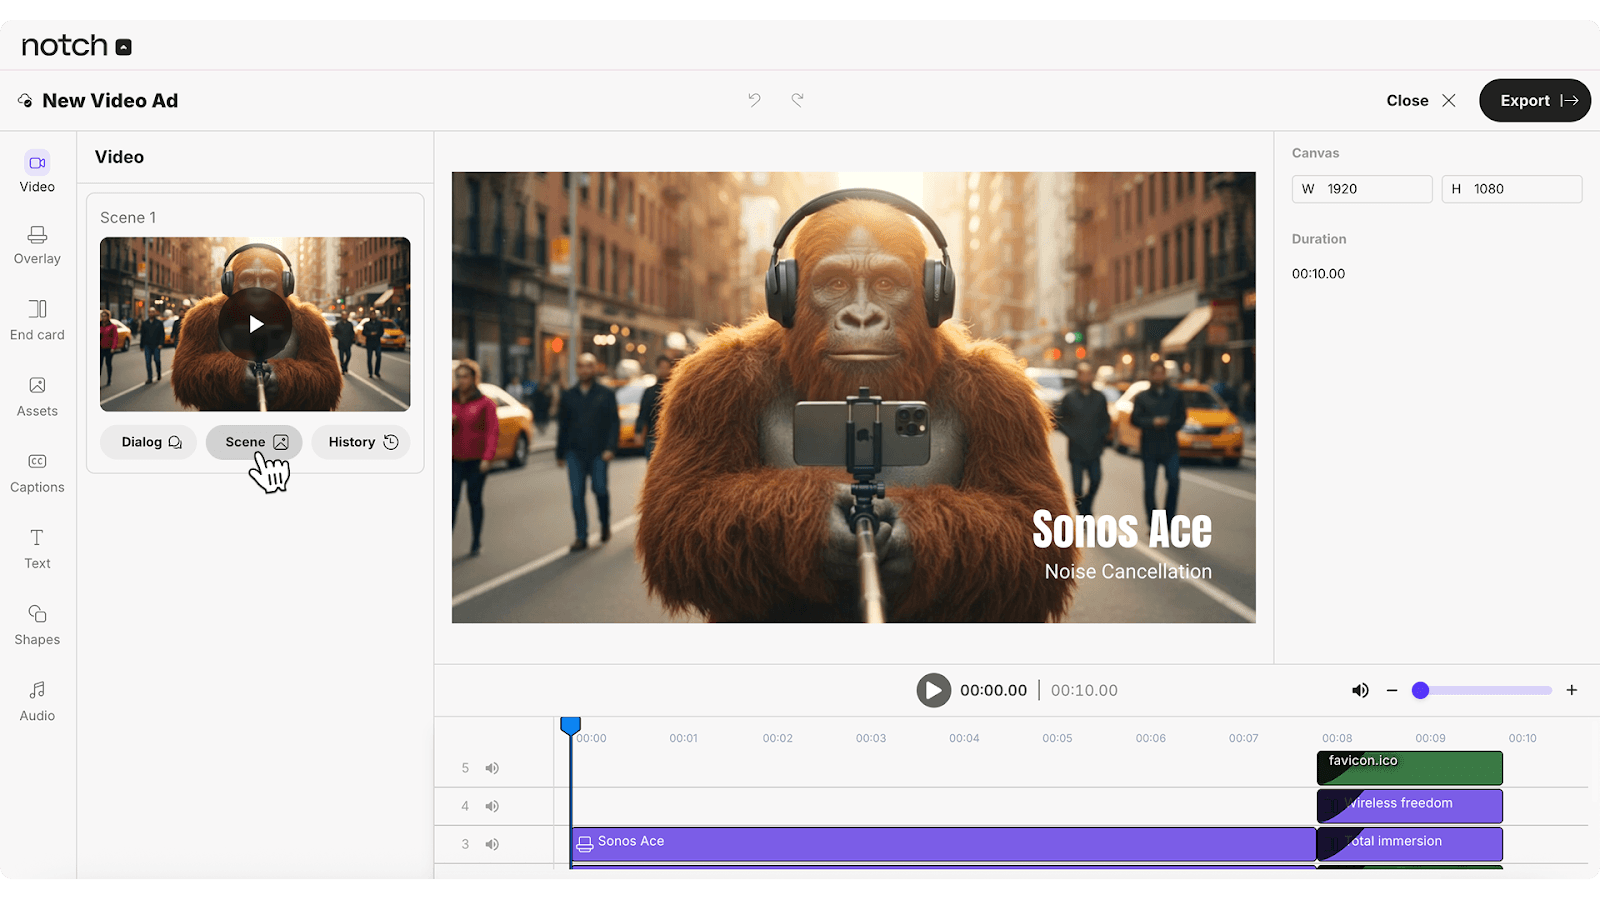Click the blue playhead marker
The width and height of the screenshot is (1600, 900).
point(570,725)
